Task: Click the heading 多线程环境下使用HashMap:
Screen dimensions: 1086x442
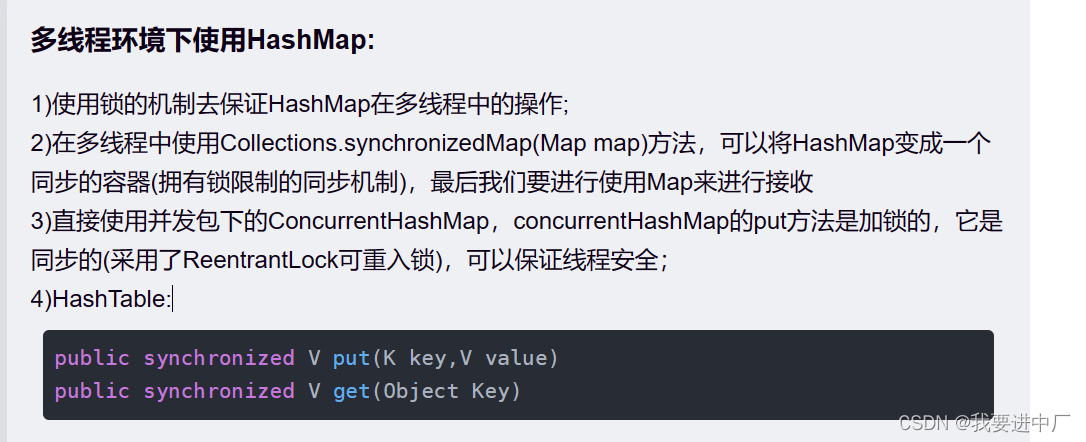Action: (202, 41)
